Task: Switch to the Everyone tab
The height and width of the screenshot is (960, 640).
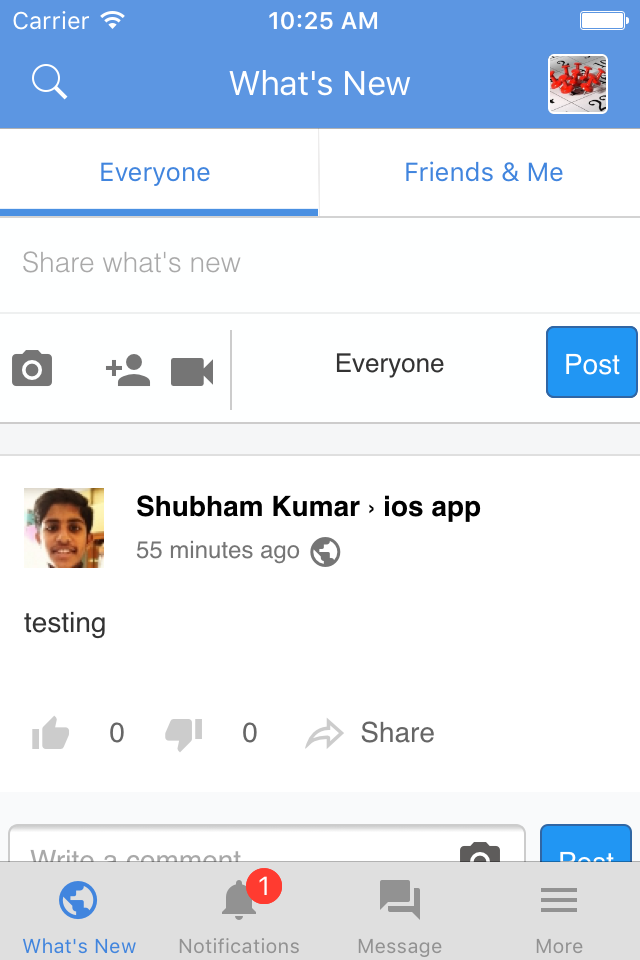Action: pyautogui.click(x=155, y=172)
